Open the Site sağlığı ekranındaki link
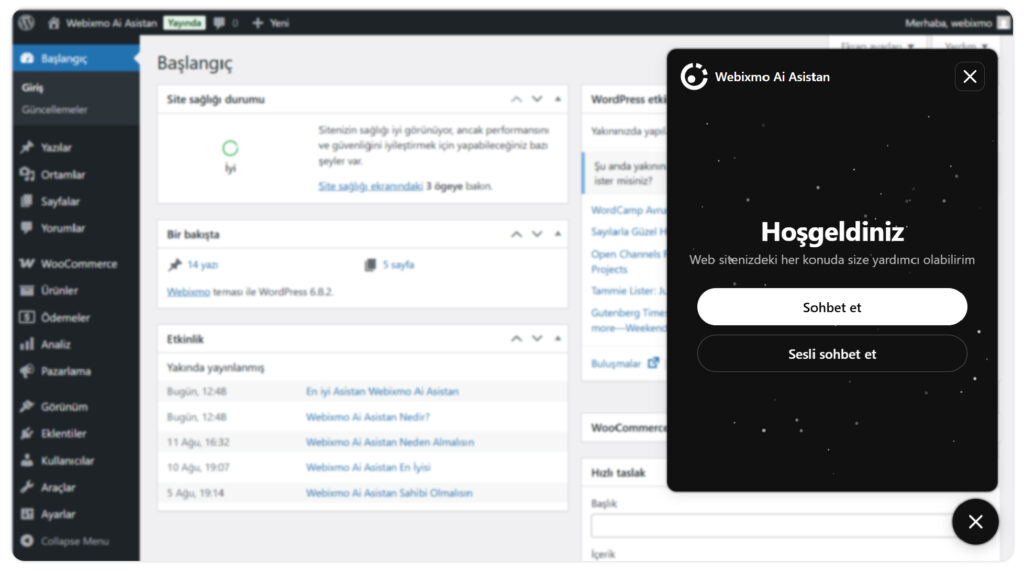 point(370,186)
